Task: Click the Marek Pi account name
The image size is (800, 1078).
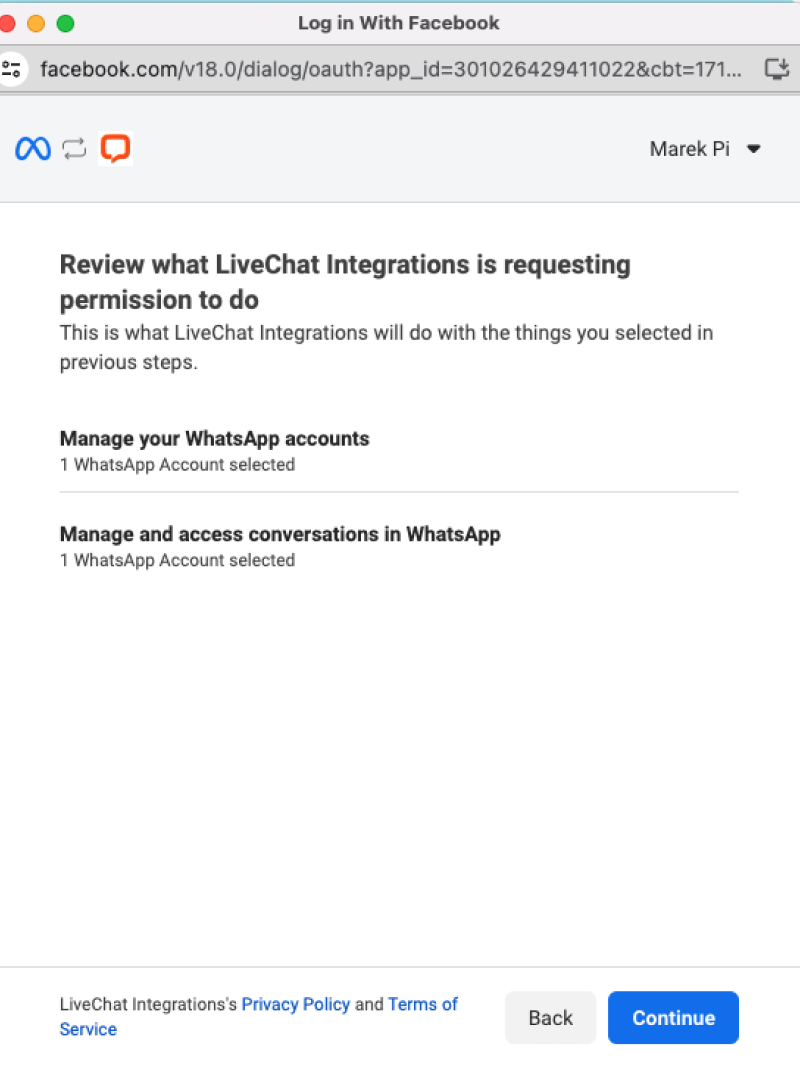Action: tap(689, 149)
